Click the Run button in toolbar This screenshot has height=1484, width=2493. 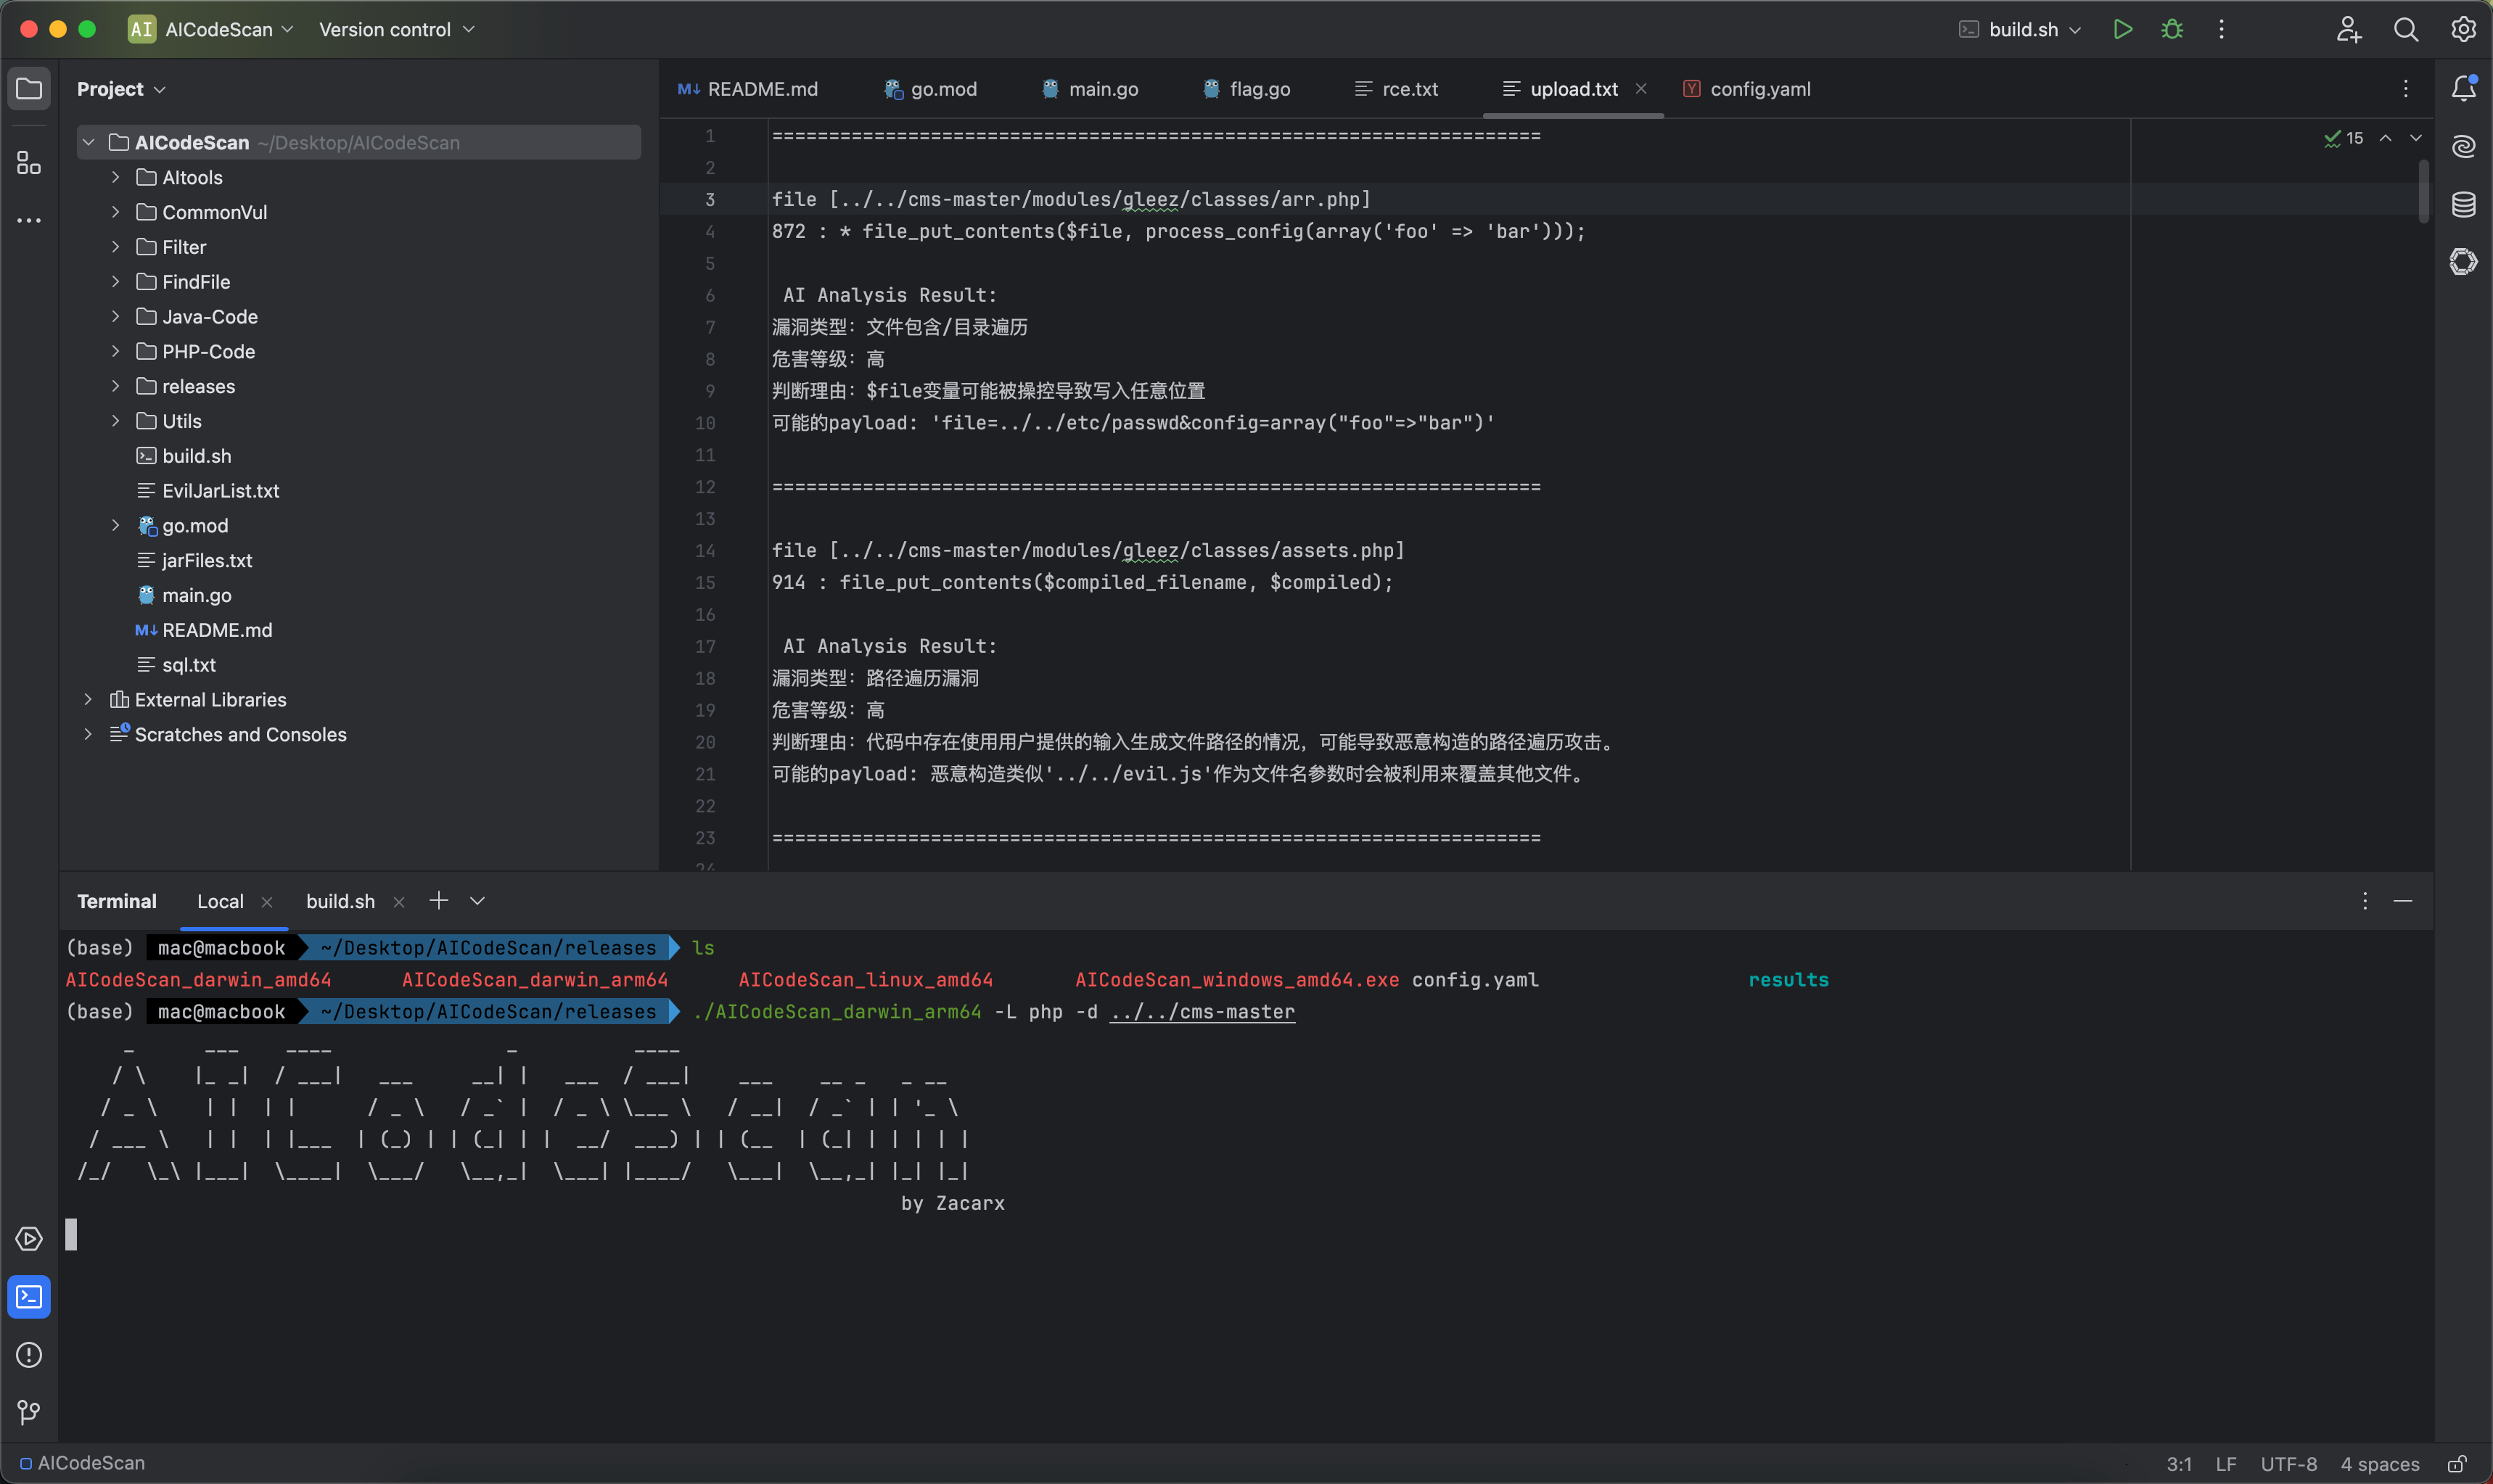tap(2122, 30)
